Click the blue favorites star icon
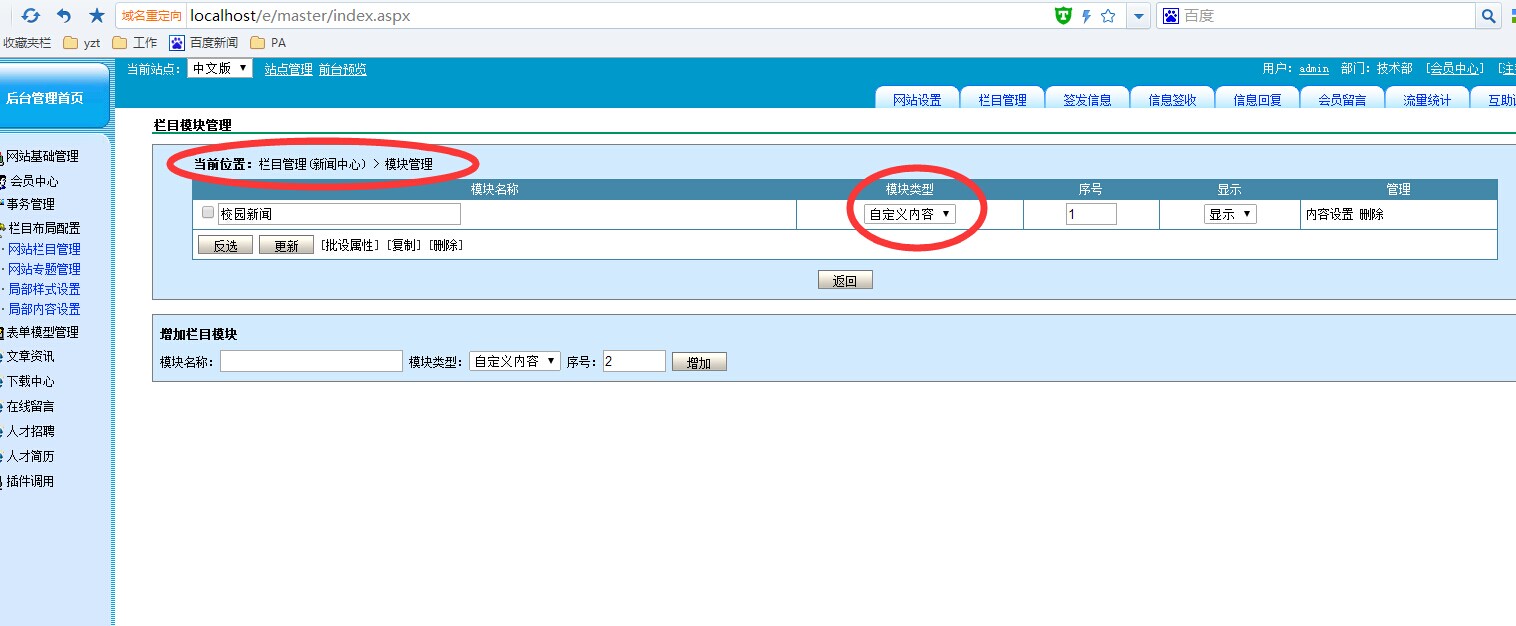 [x=97, y=16]
